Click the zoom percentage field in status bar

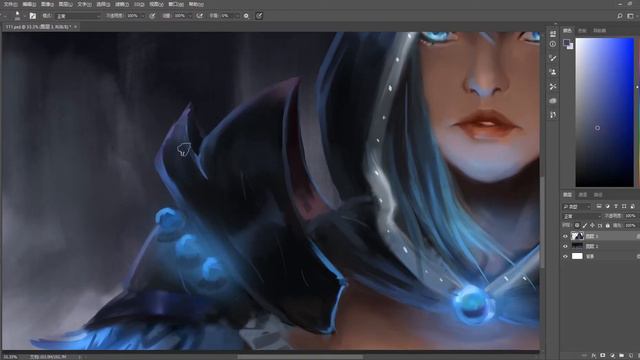[x=11, y=357]
